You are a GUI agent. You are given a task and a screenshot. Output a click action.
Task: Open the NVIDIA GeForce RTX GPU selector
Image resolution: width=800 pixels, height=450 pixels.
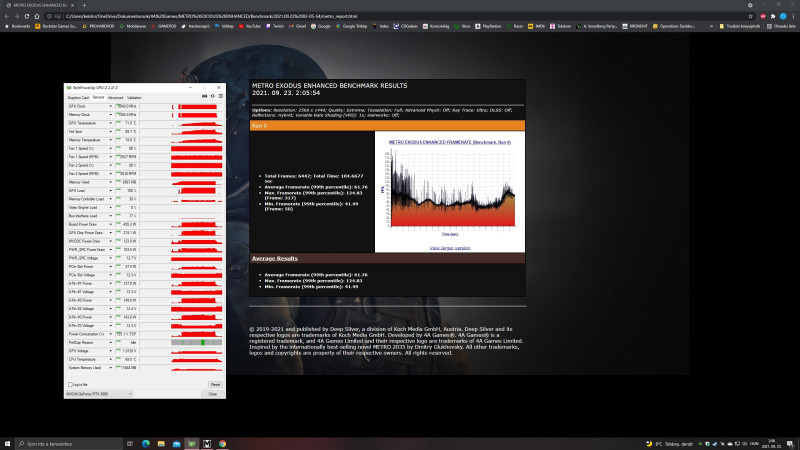(99, 394)
